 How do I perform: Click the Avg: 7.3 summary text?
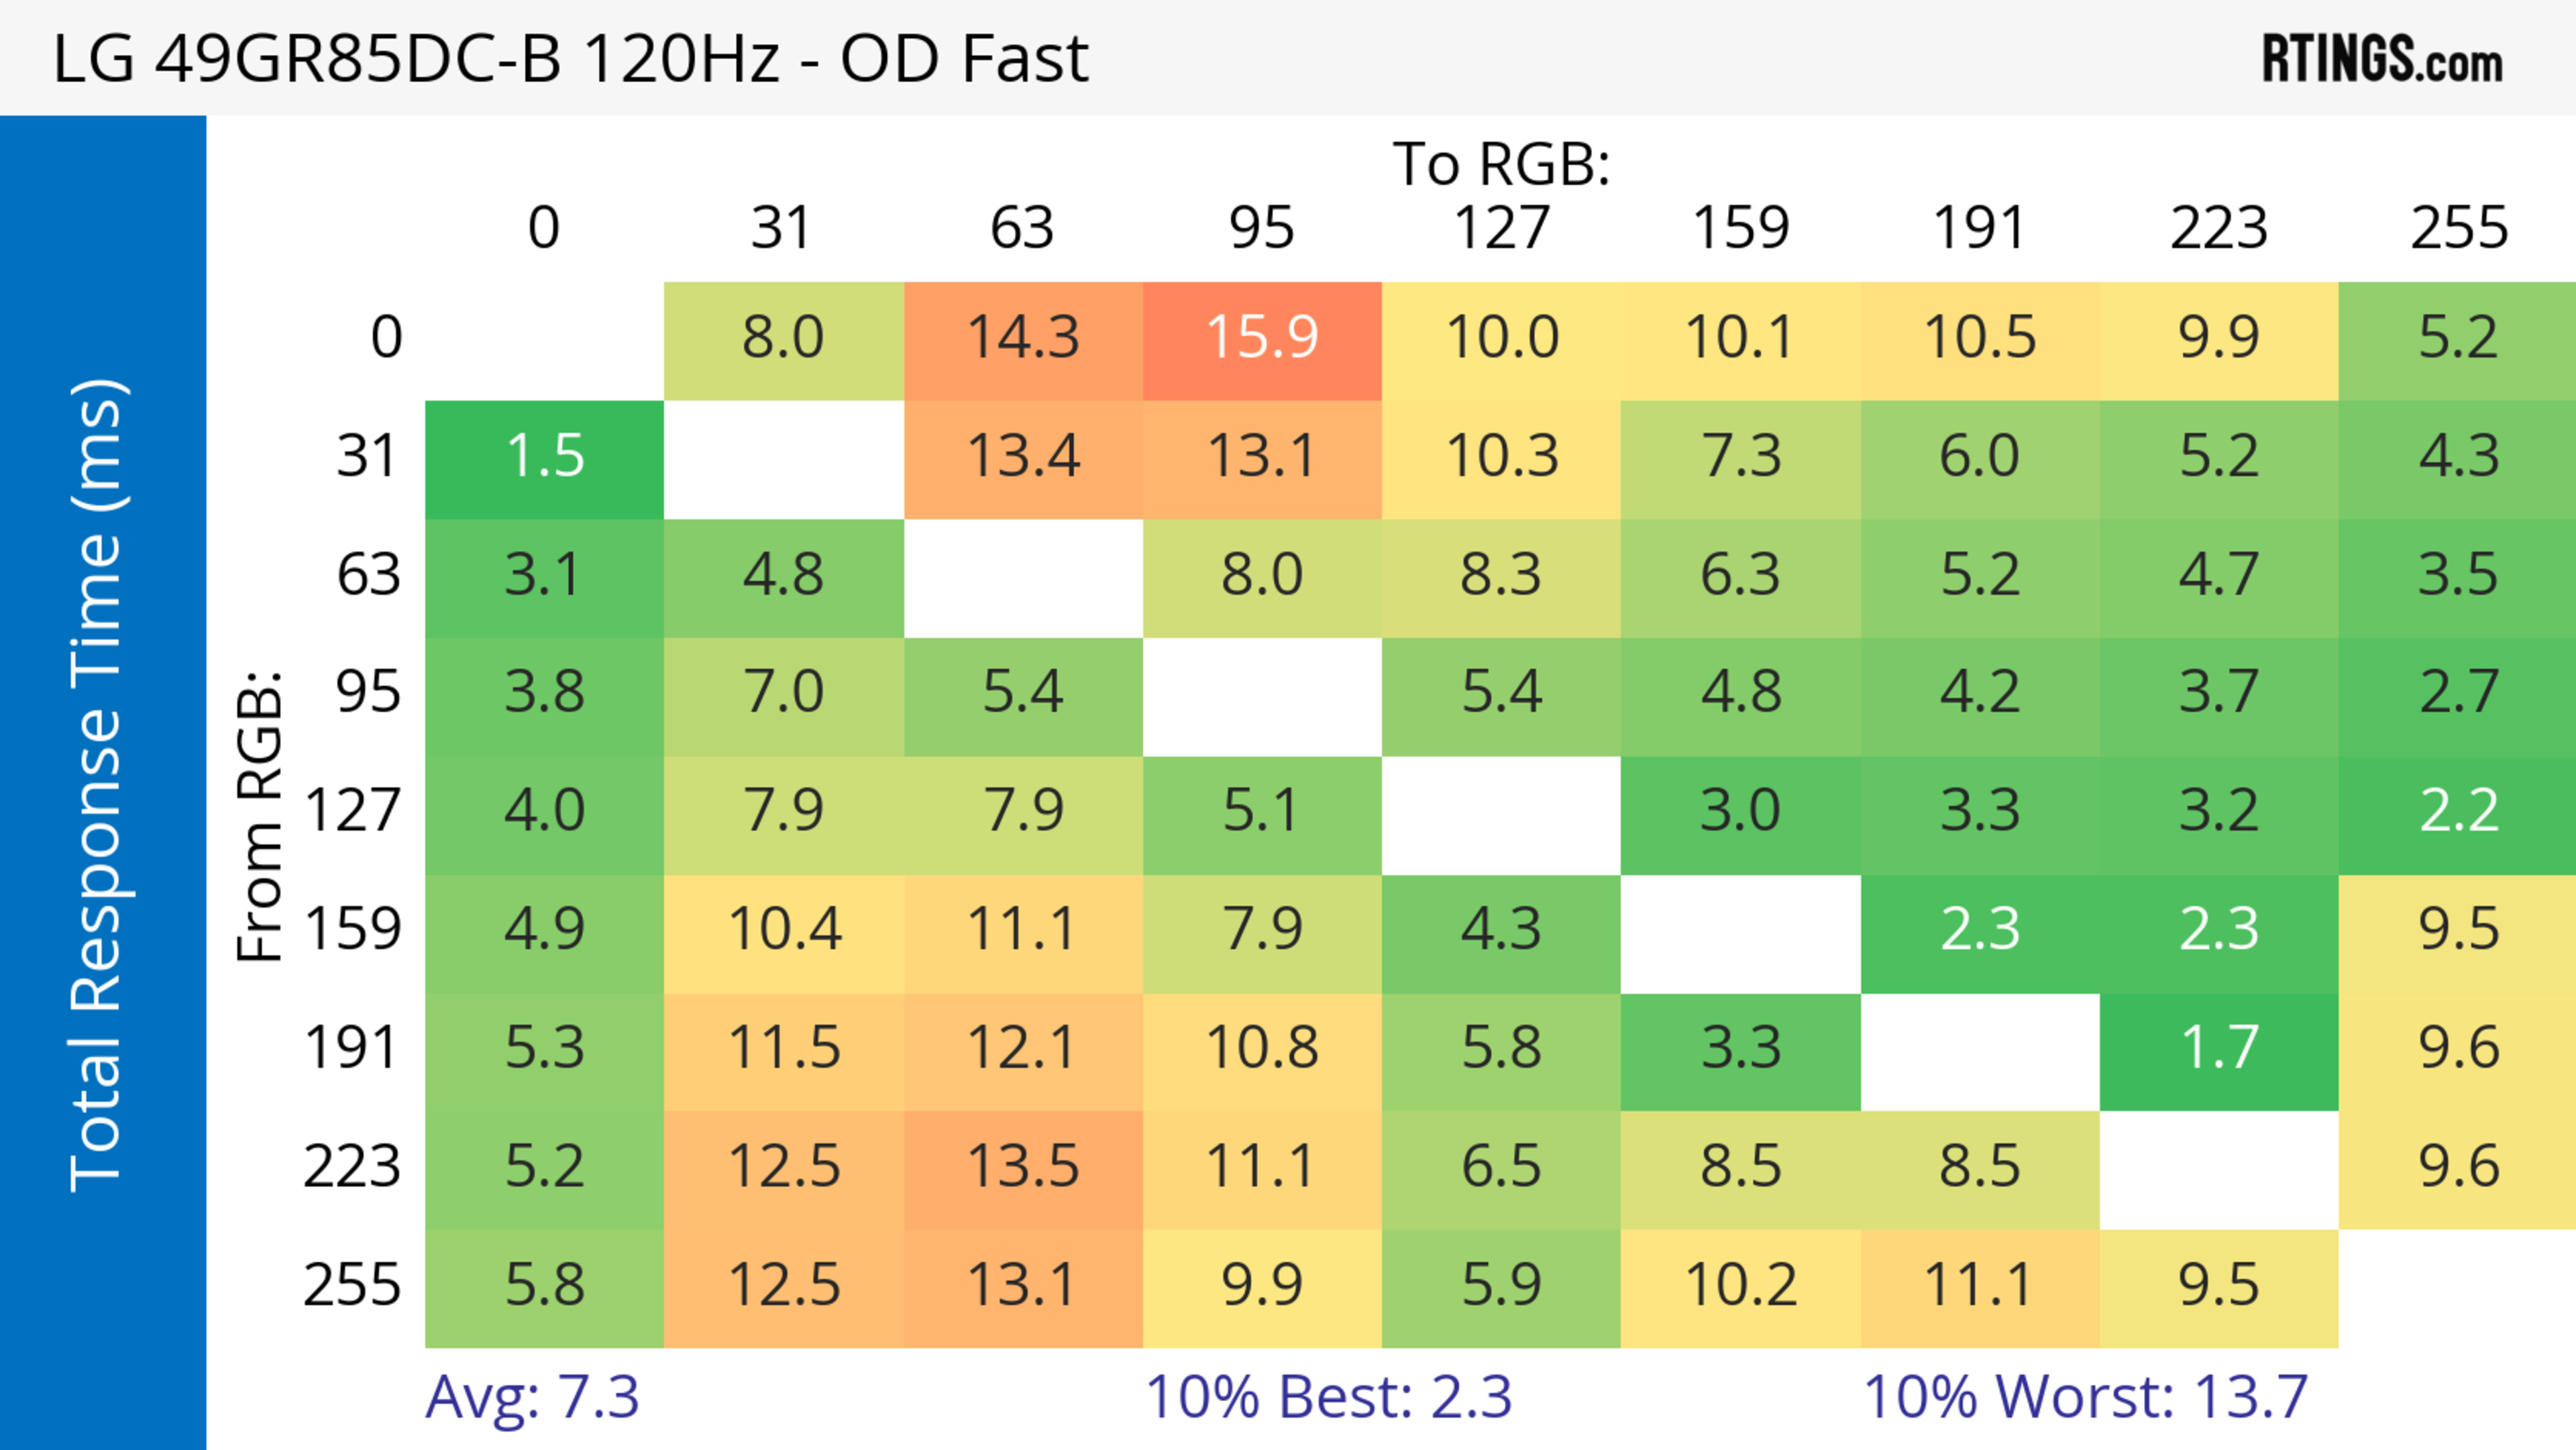pos(532,1396)
